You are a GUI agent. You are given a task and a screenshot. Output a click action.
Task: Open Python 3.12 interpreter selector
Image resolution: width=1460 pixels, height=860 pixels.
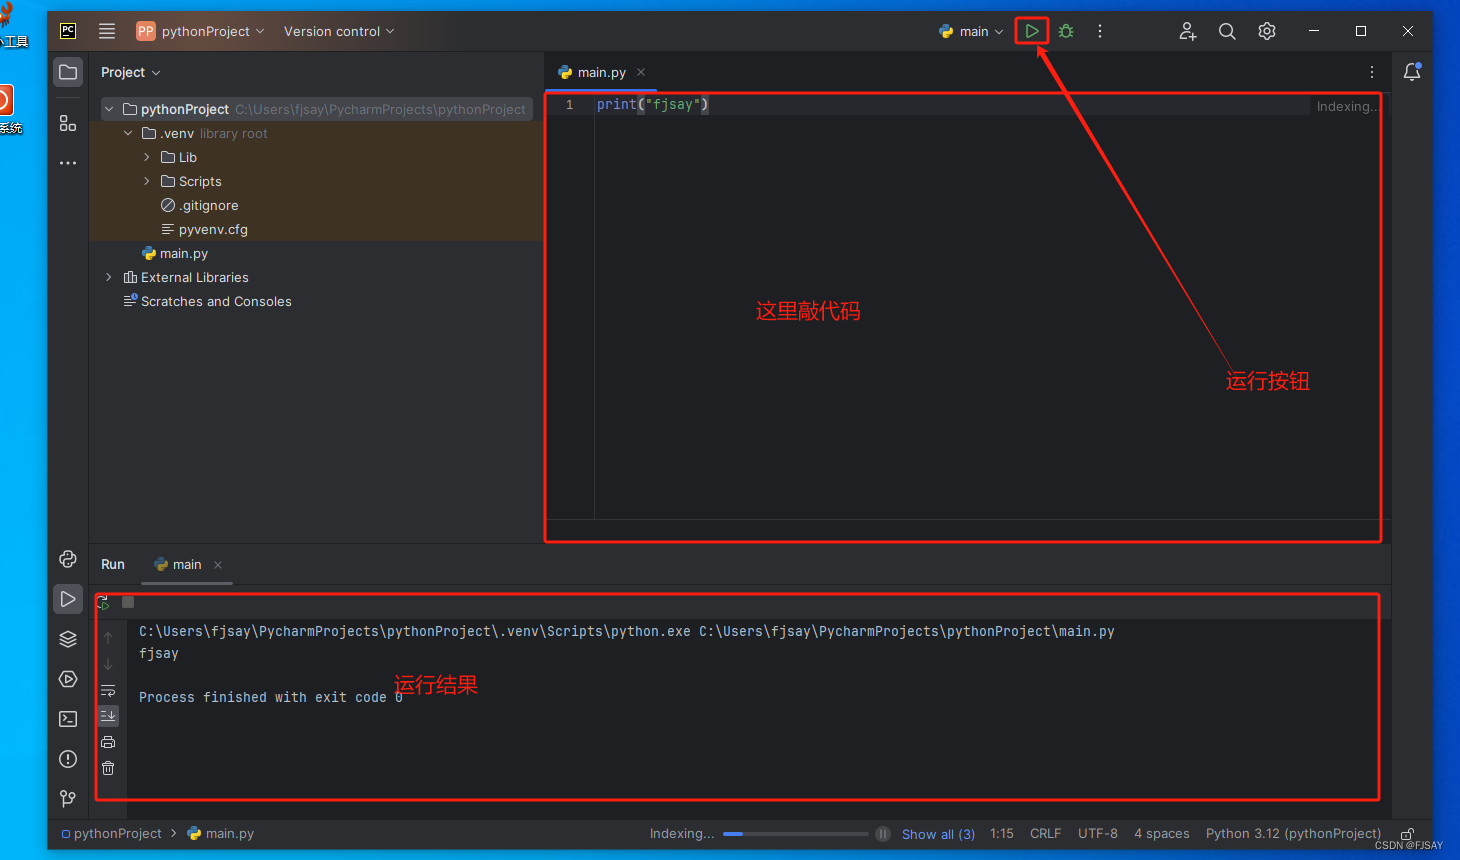coord(1293,834)
